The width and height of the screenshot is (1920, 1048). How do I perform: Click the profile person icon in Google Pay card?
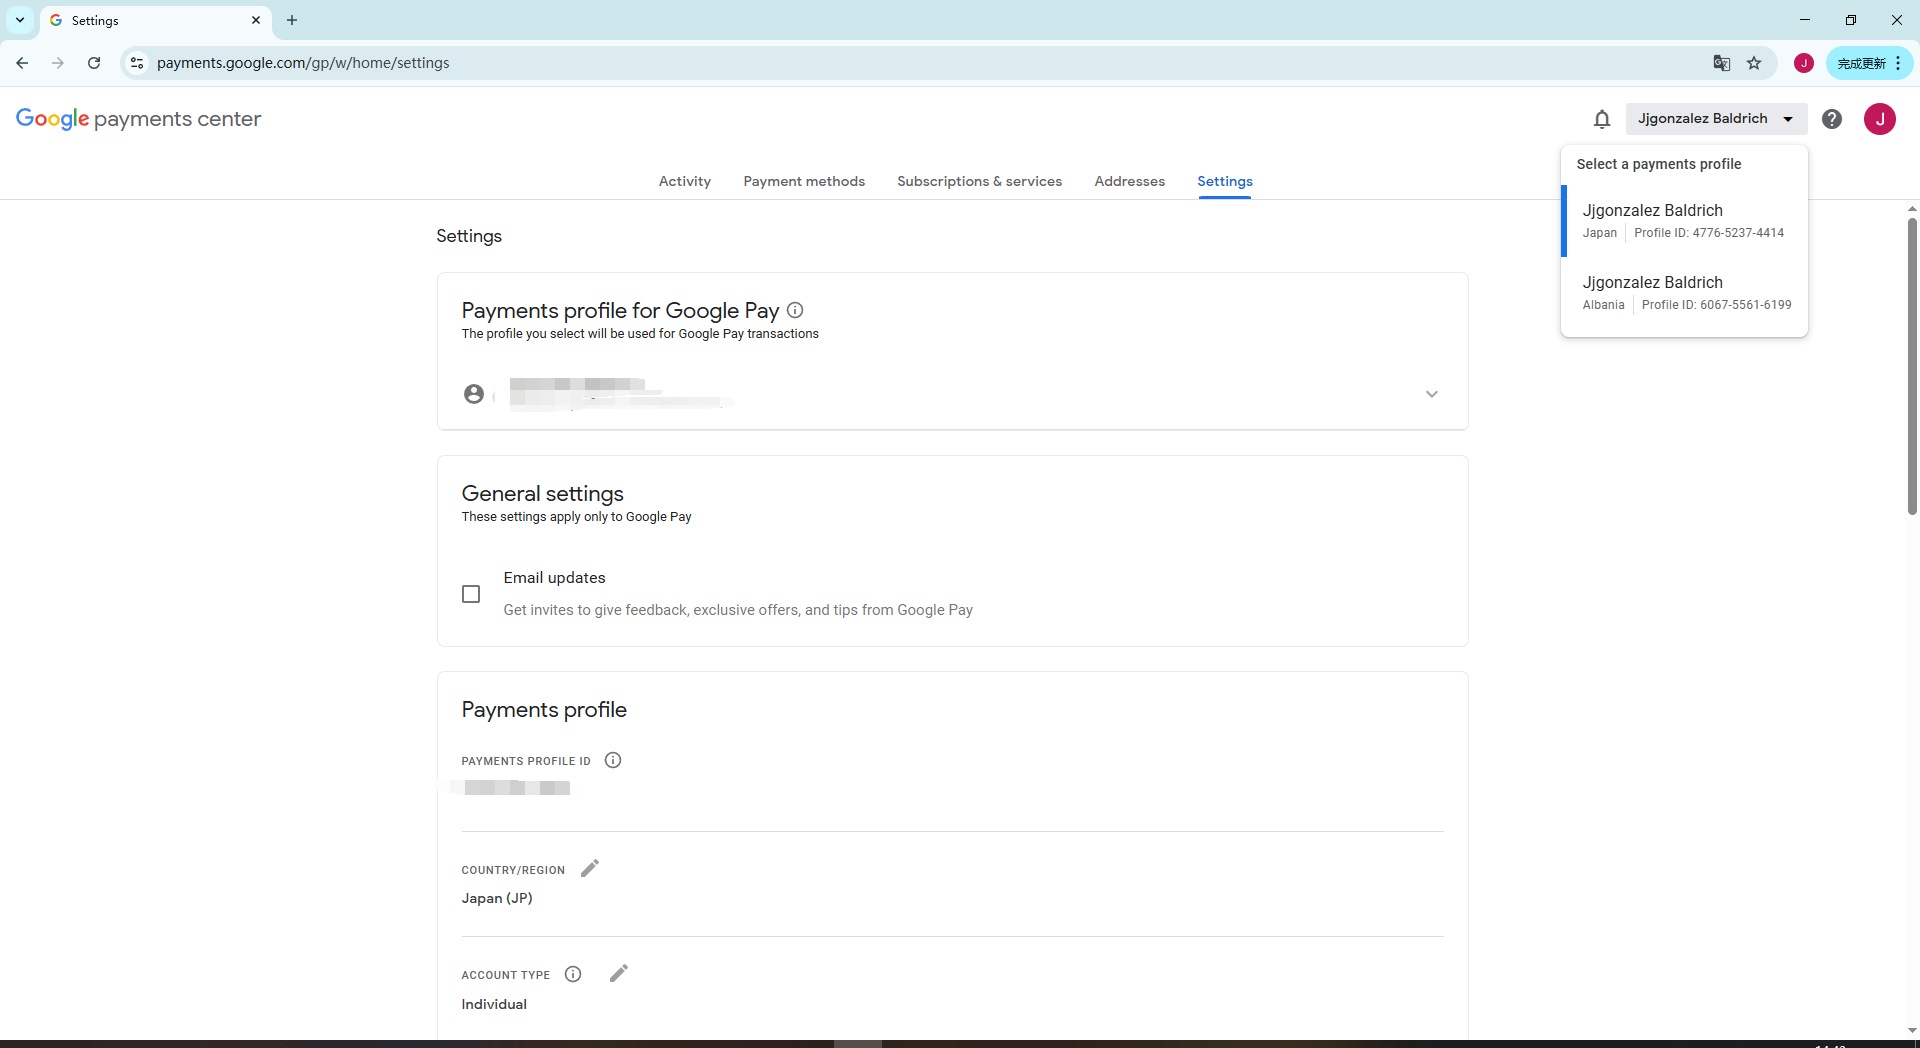click(x=474, y=394)
